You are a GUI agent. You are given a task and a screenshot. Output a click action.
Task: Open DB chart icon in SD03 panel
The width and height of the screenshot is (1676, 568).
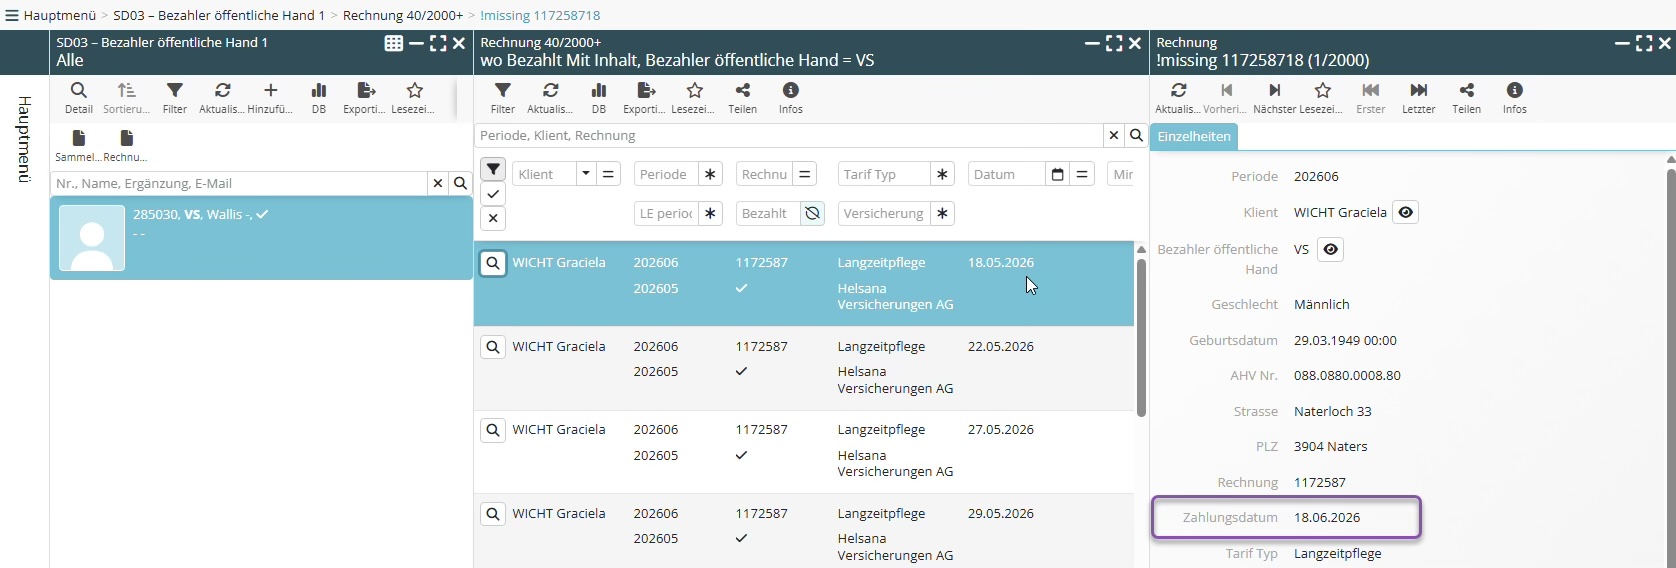click(x=319, y=98)
